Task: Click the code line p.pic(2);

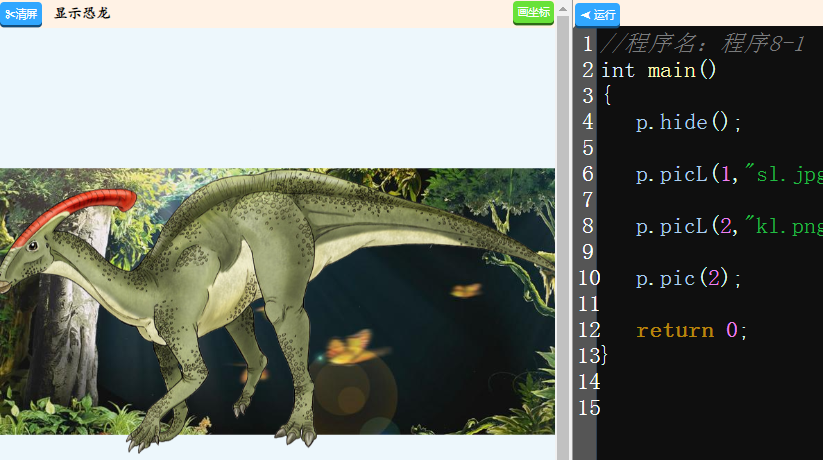Action: click(688, 278)
